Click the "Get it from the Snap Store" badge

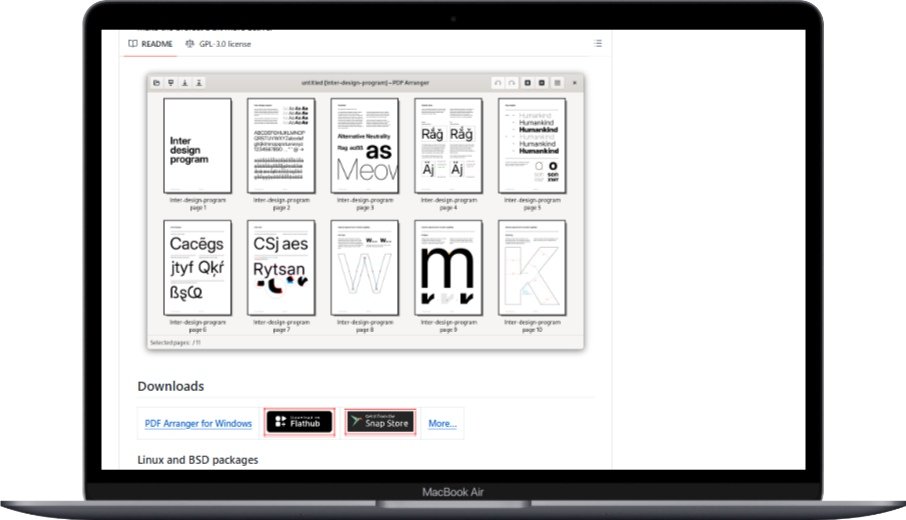381,422
